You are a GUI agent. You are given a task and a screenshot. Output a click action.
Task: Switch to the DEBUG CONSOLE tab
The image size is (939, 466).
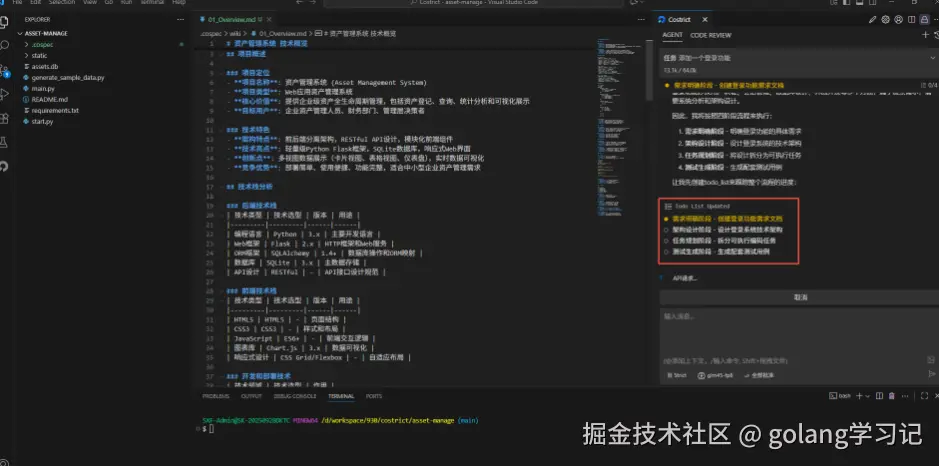[x=295, y=396]
